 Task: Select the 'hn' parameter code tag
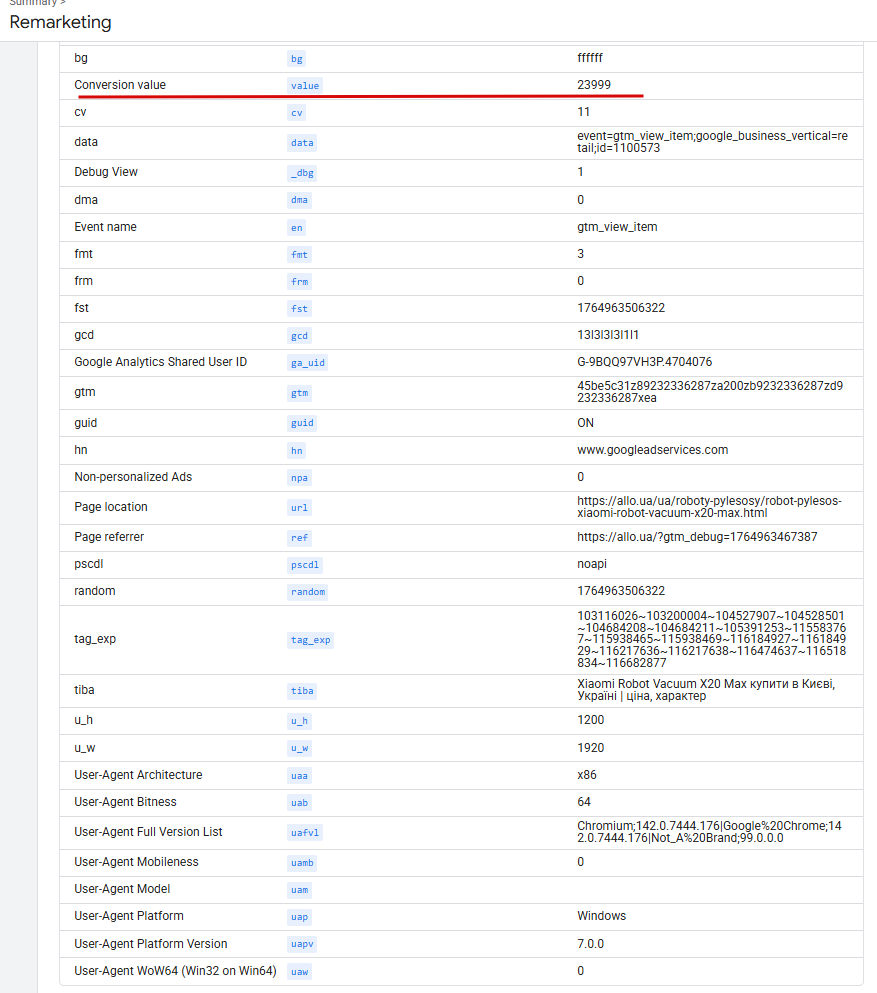[x=296, y=451]
